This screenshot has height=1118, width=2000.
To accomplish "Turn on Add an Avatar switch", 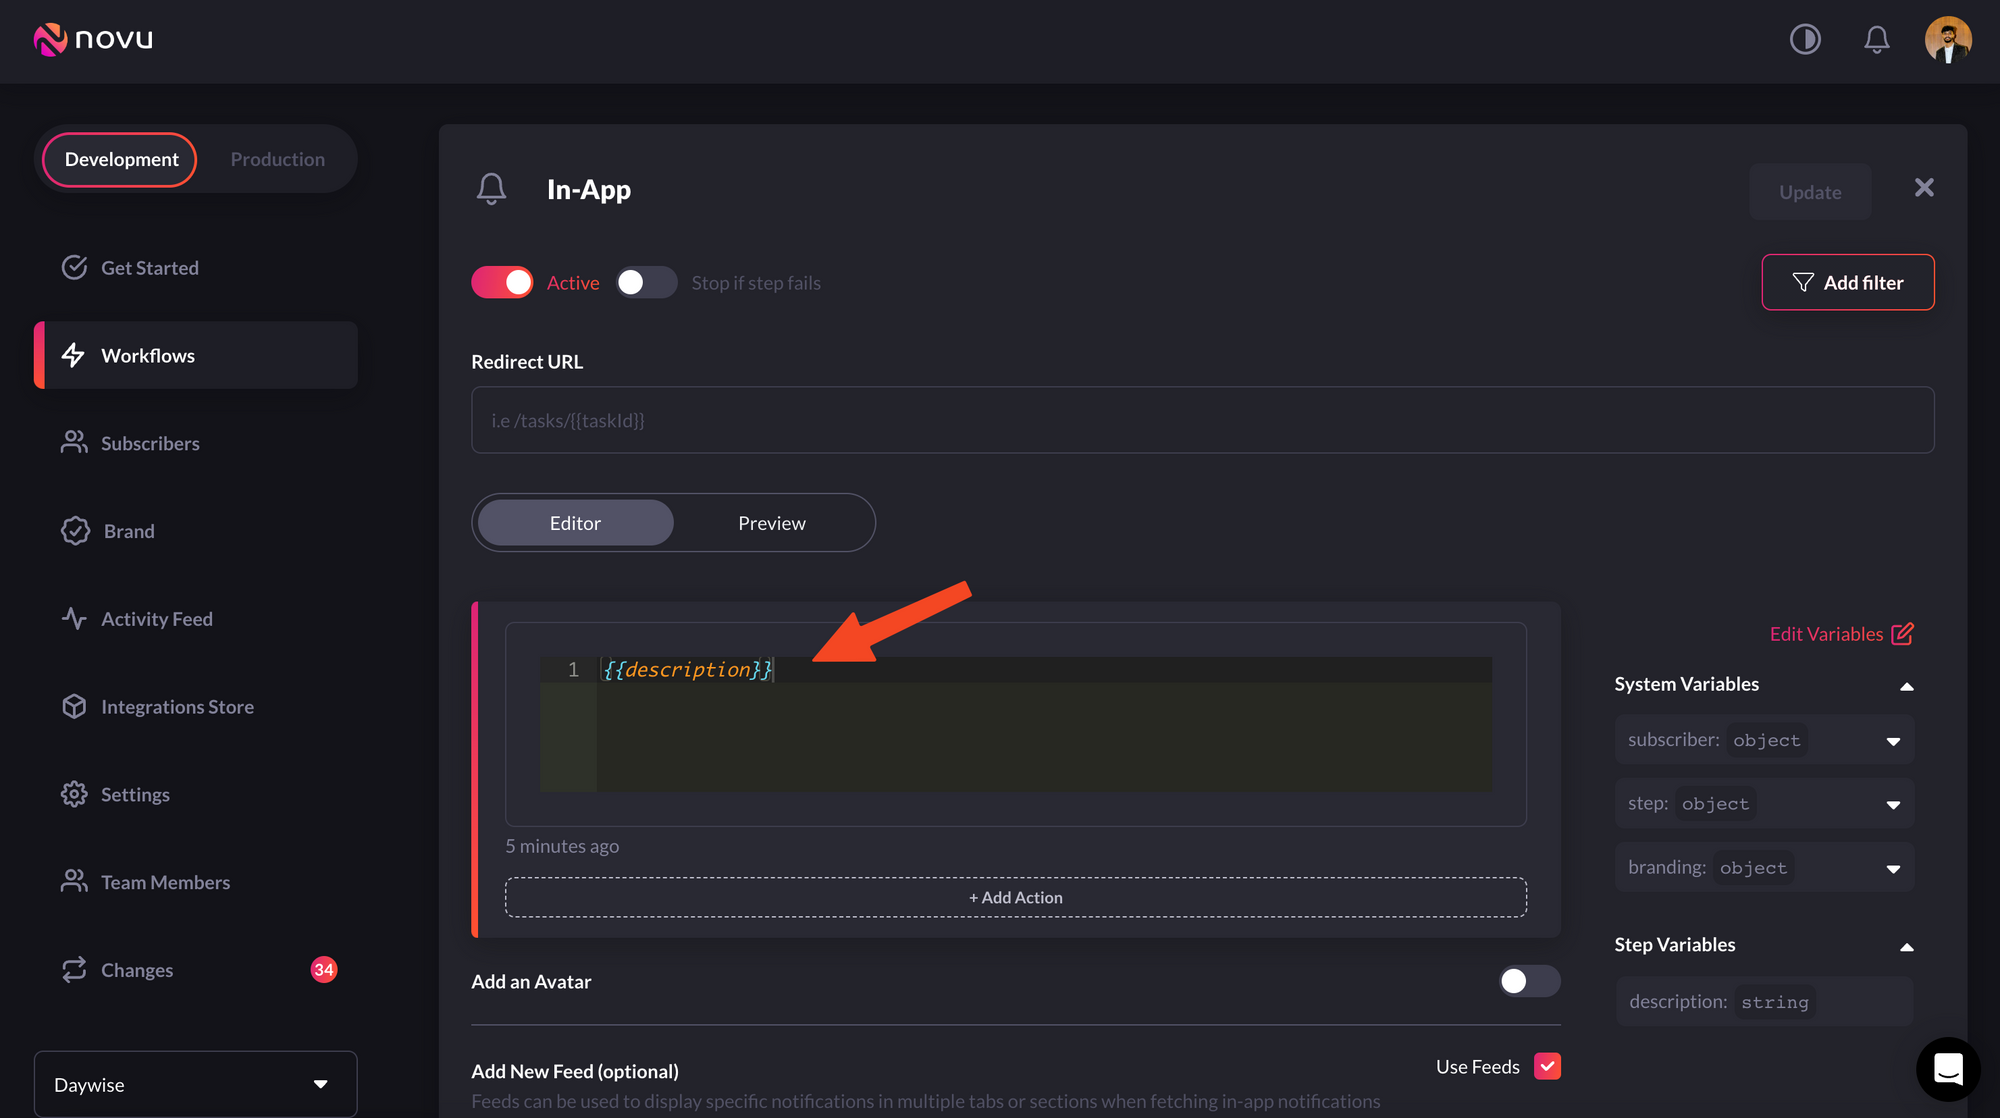I will point(1528,981).
